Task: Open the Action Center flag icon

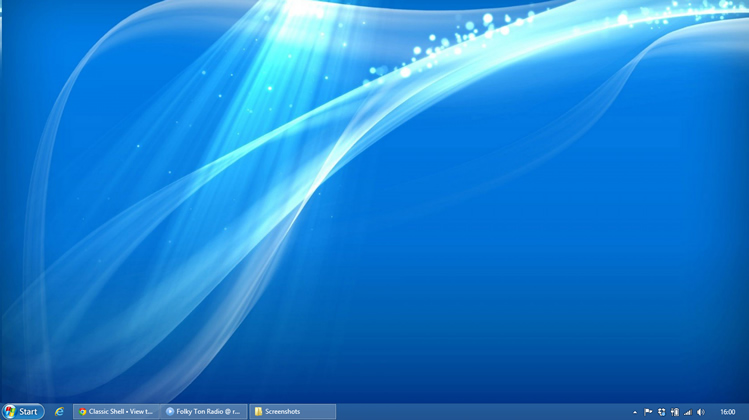Action: (648, 412)
